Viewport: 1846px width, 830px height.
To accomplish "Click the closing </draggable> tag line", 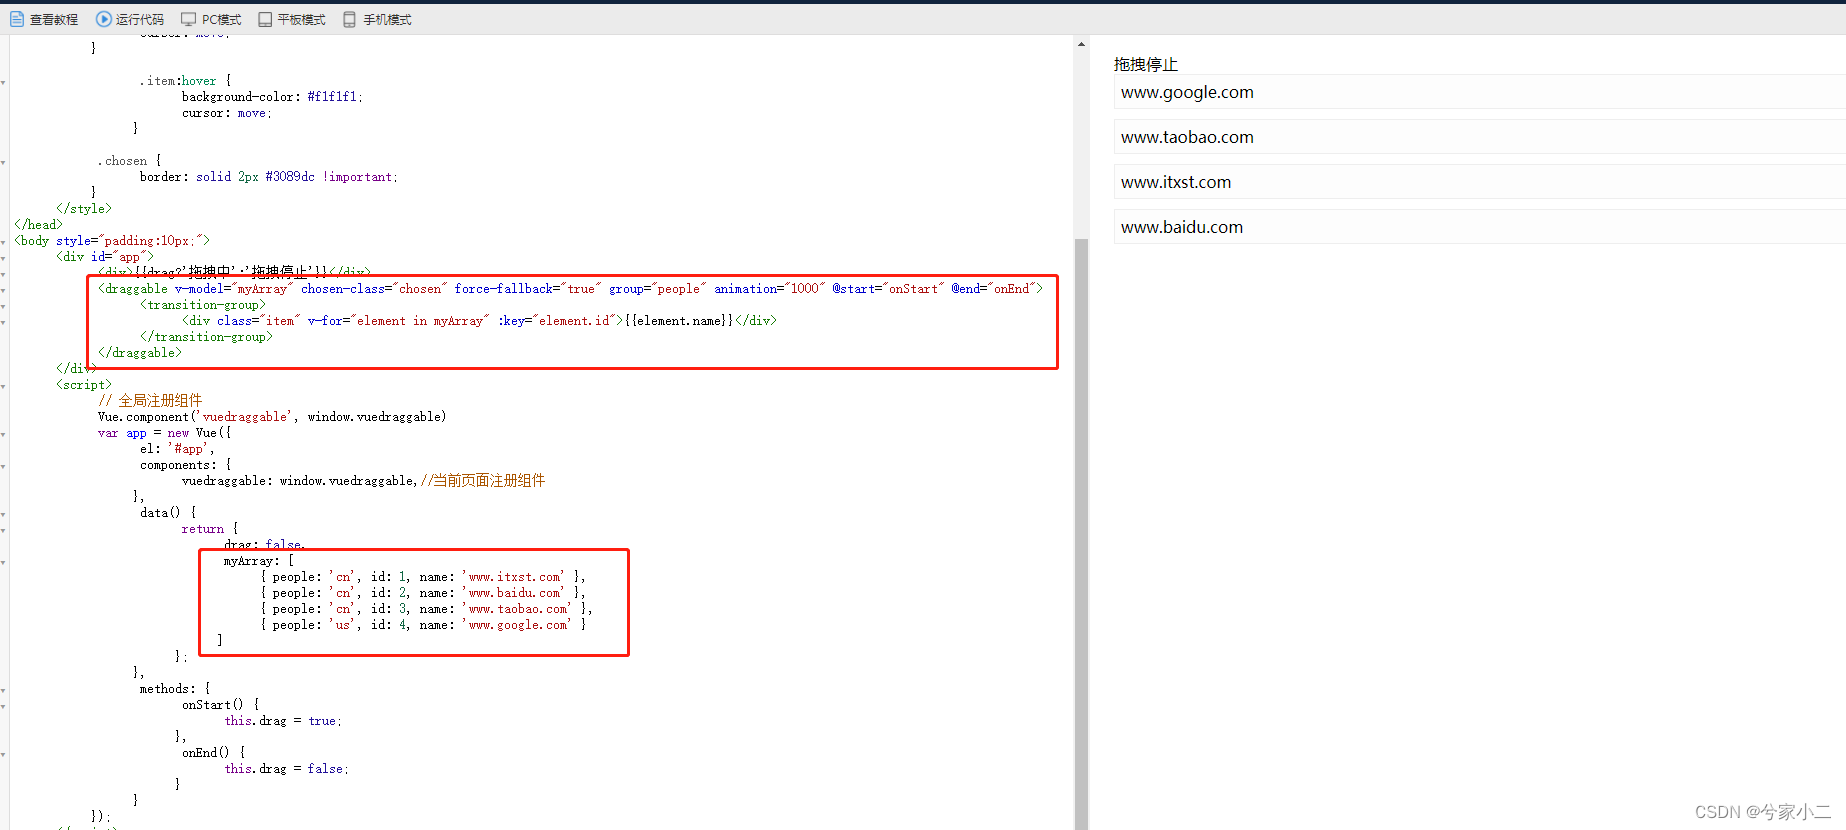I will (x=140, y=353).
